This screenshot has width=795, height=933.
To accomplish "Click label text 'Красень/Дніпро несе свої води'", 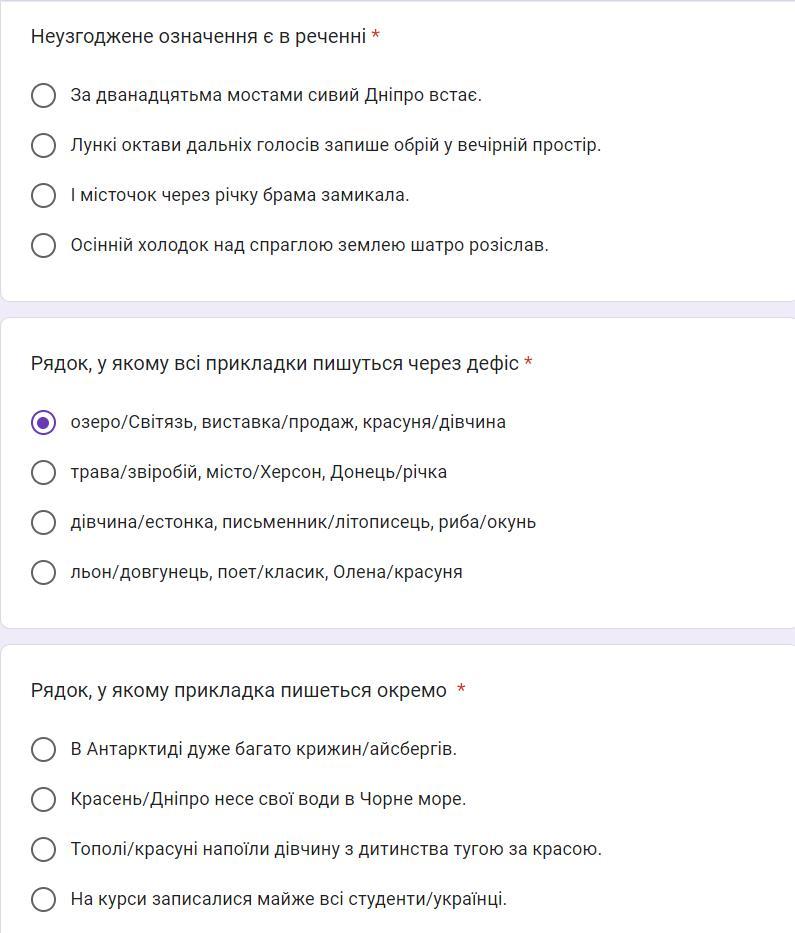I will 268,799.
